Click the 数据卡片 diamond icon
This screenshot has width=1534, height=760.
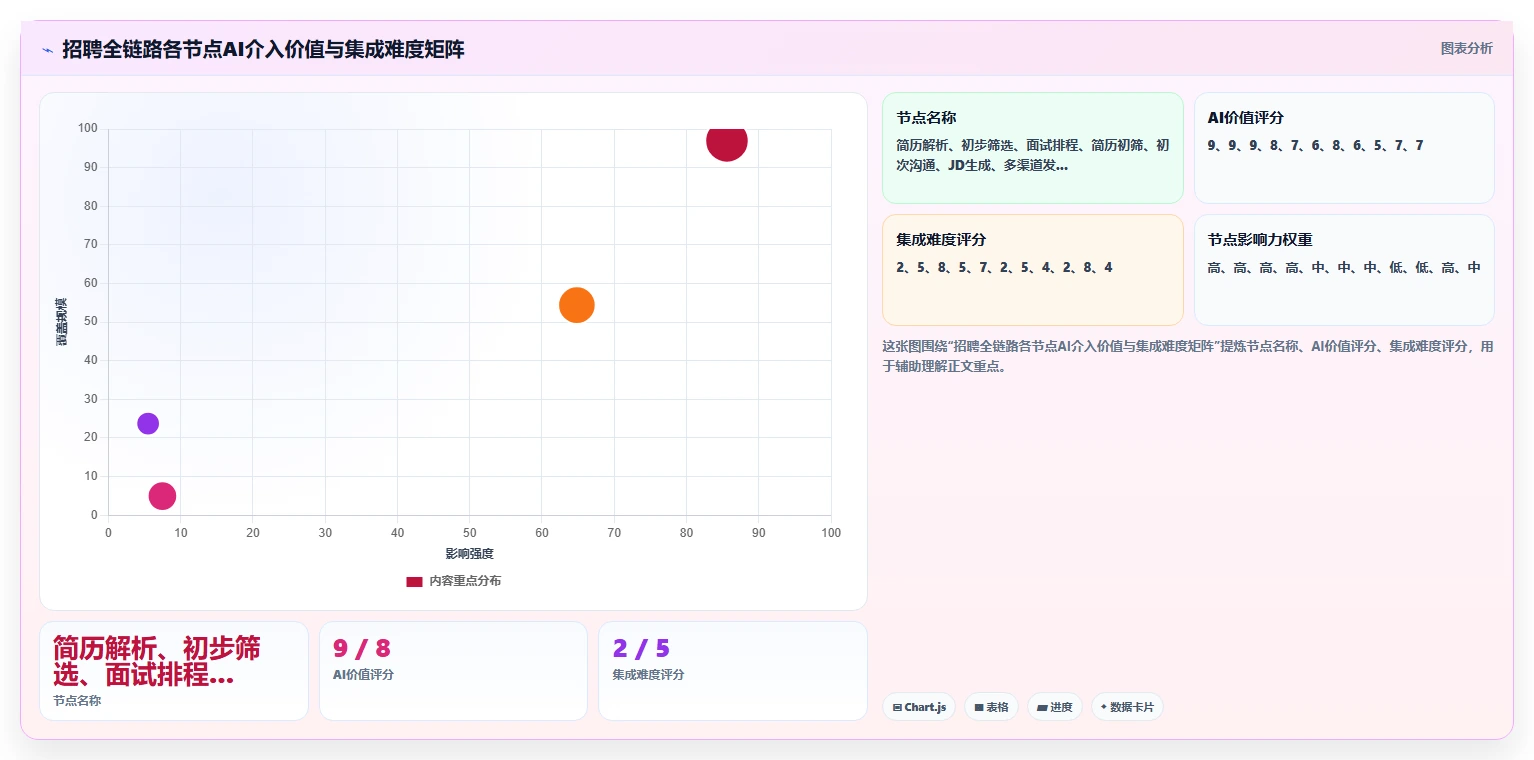(1104, 707)
